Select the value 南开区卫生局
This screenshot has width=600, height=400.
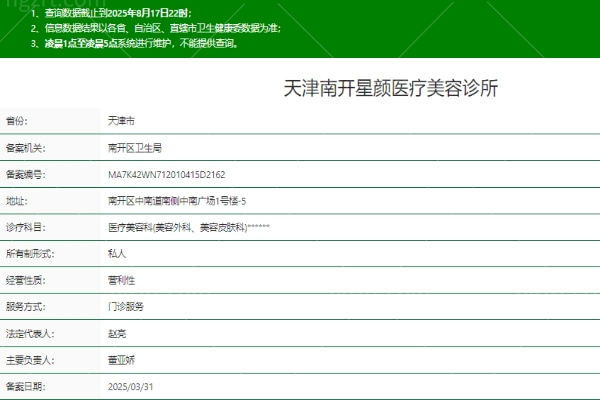[x=135, y=148]
